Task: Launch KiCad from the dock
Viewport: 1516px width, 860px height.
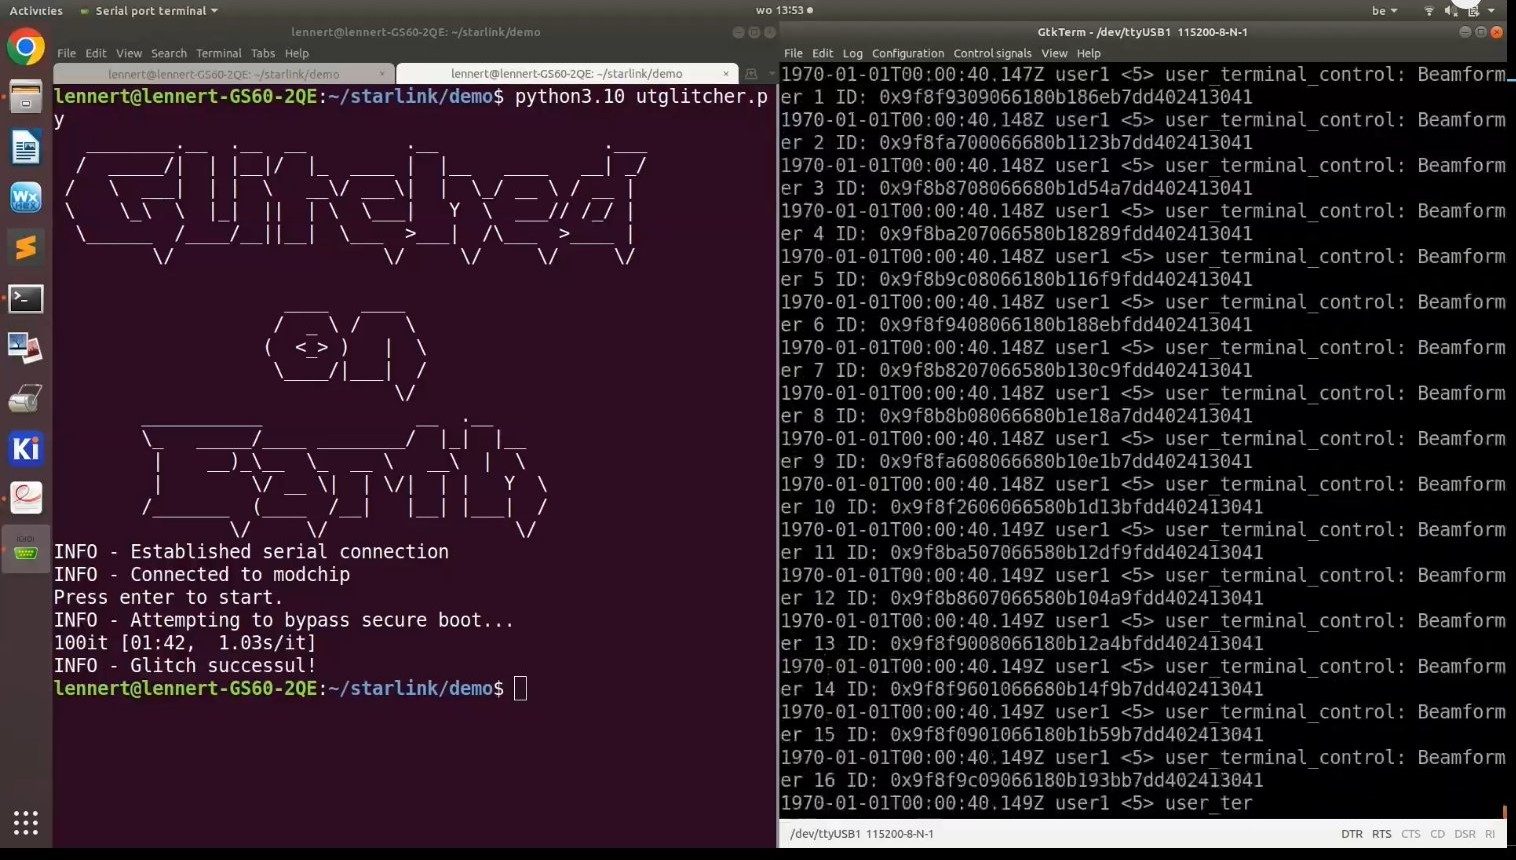Action: (x=26, y=449)
